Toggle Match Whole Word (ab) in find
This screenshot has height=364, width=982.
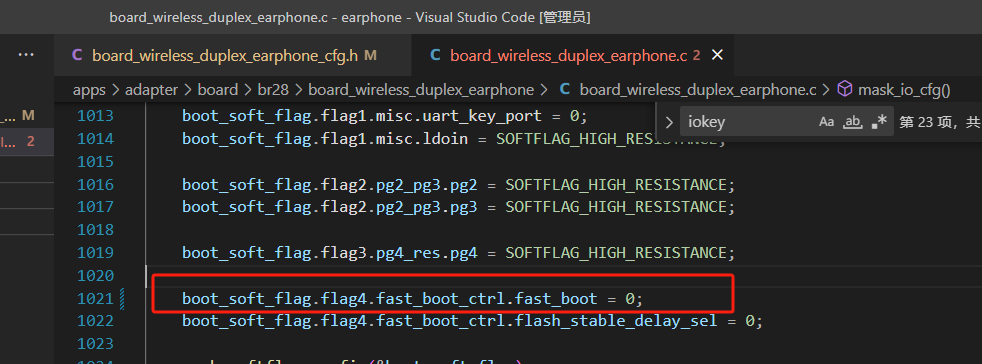(x=852, y=122)
